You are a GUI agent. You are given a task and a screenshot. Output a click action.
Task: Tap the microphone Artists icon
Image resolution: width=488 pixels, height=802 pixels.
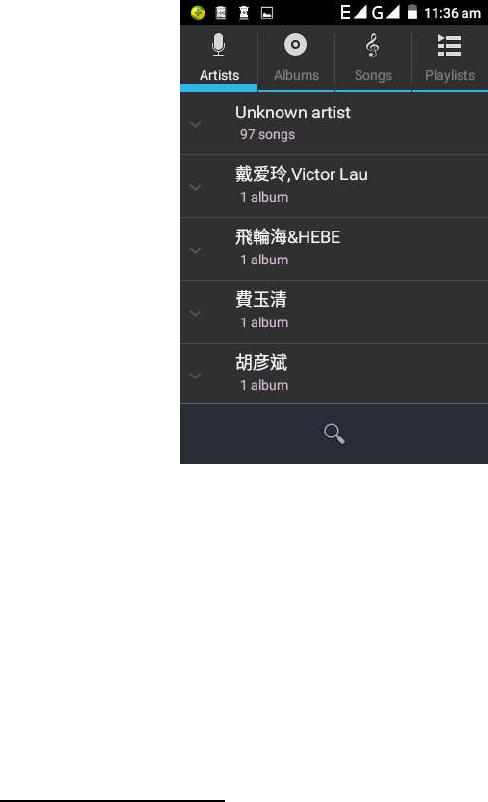(x=218, y=45)
